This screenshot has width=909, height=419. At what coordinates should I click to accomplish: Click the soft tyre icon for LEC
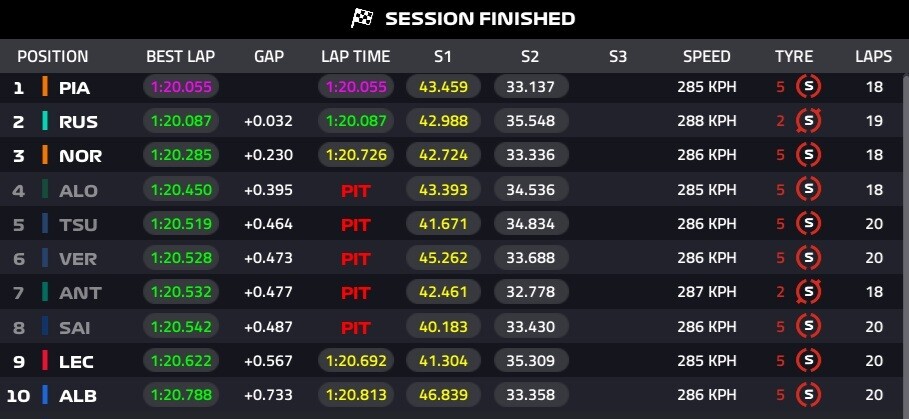(x=808, y=360)
